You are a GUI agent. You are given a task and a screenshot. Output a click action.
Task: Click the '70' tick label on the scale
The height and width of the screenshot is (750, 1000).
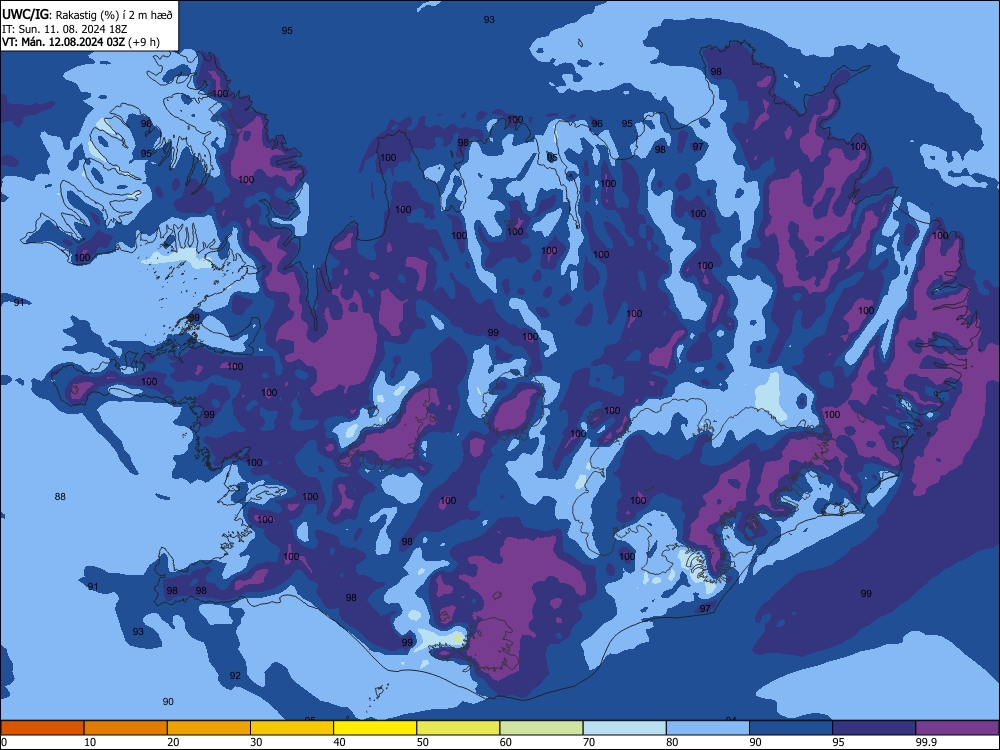point(589,742)
